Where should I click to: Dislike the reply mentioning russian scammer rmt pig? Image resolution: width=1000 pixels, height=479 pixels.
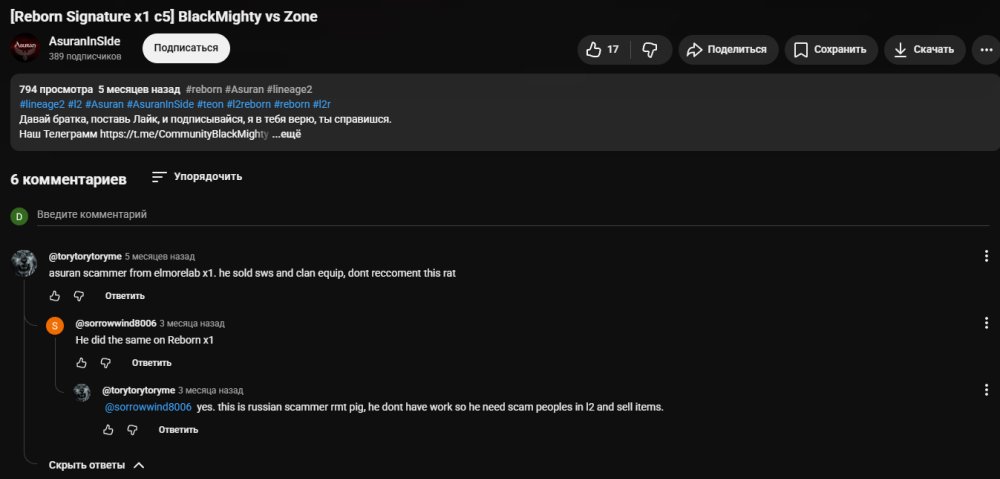[133, 430]
